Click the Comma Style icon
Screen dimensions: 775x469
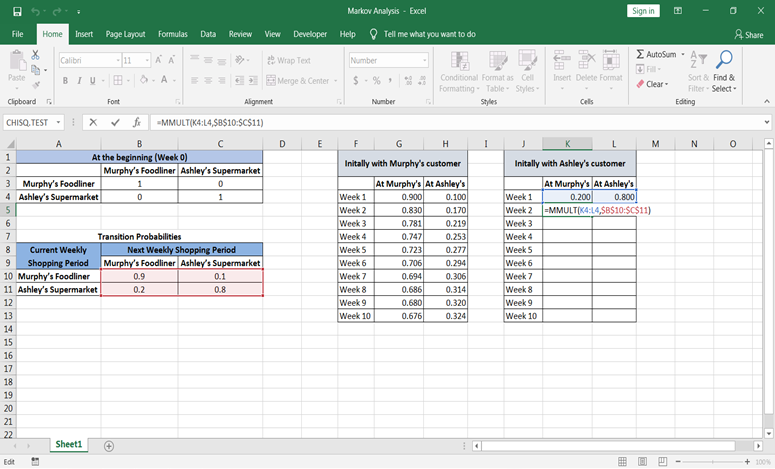[390, 80]
